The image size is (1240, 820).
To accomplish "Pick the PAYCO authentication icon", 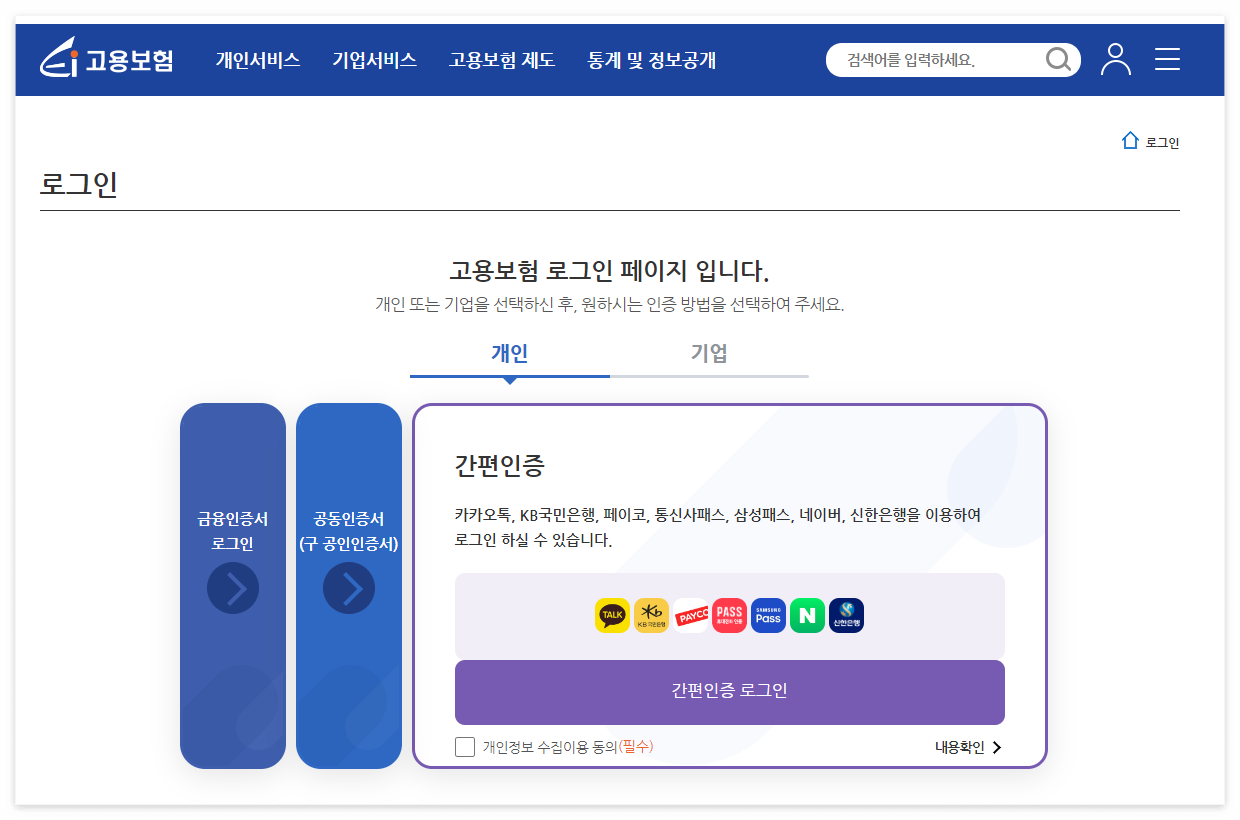I will pos(690,615).
